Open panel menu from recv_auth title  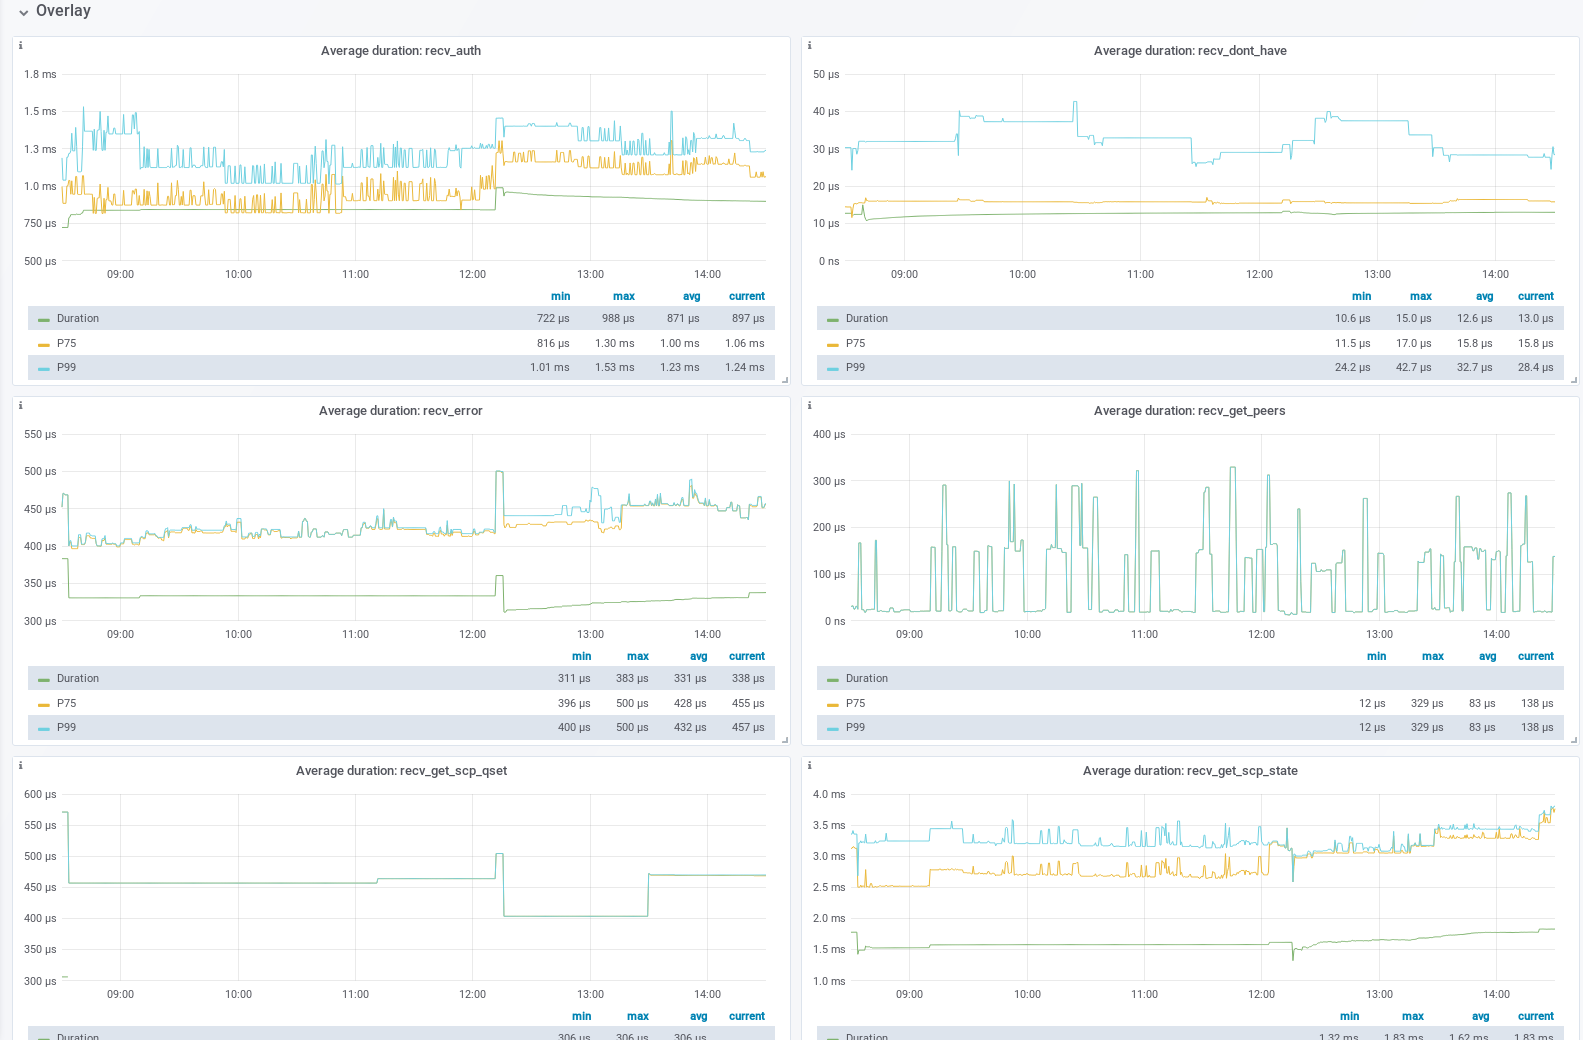coord(401,51)
